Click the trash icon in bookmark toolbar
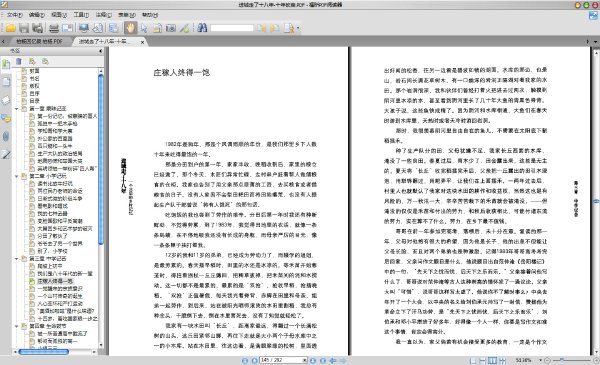Image resolution: width=600 pixels, height=365 pixels. pyautogui.click(x=19, y=61)
